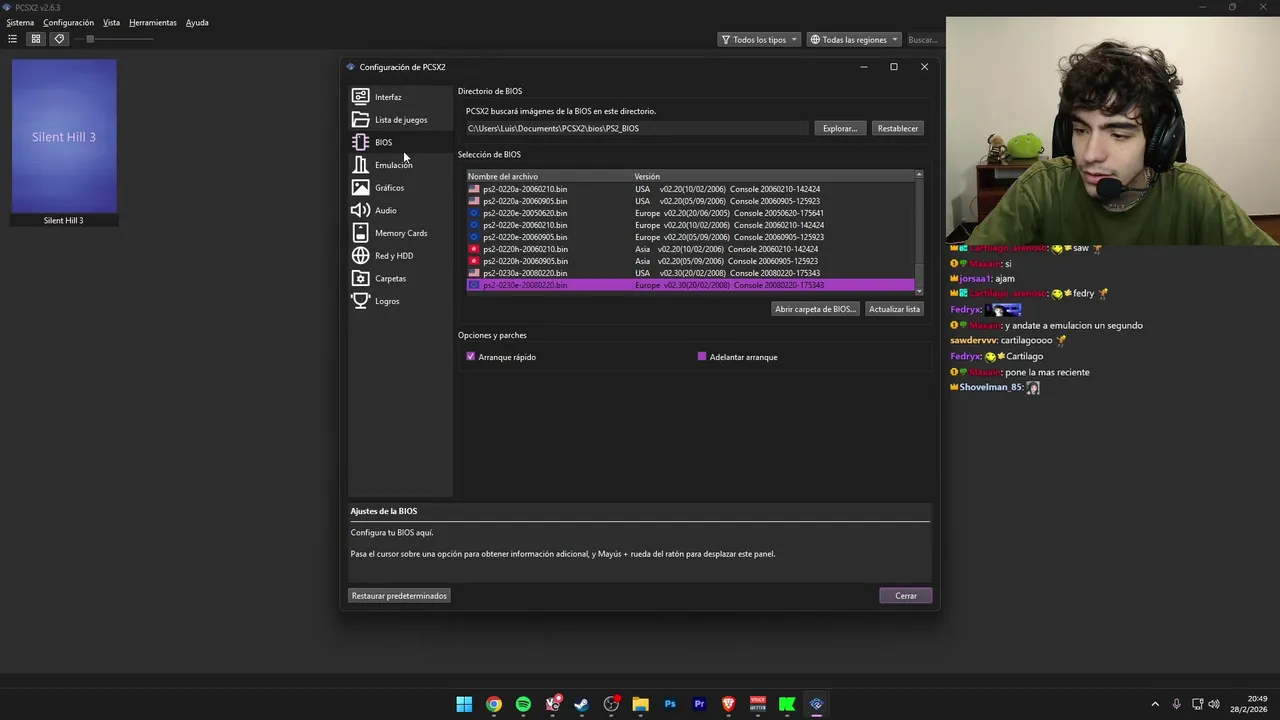Click the Explorar... button

(840, 128)
